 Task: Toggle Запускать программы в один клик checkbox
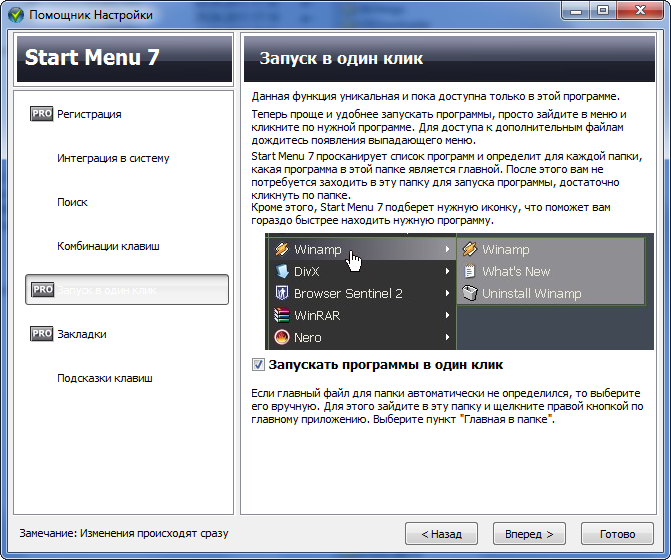258,364
